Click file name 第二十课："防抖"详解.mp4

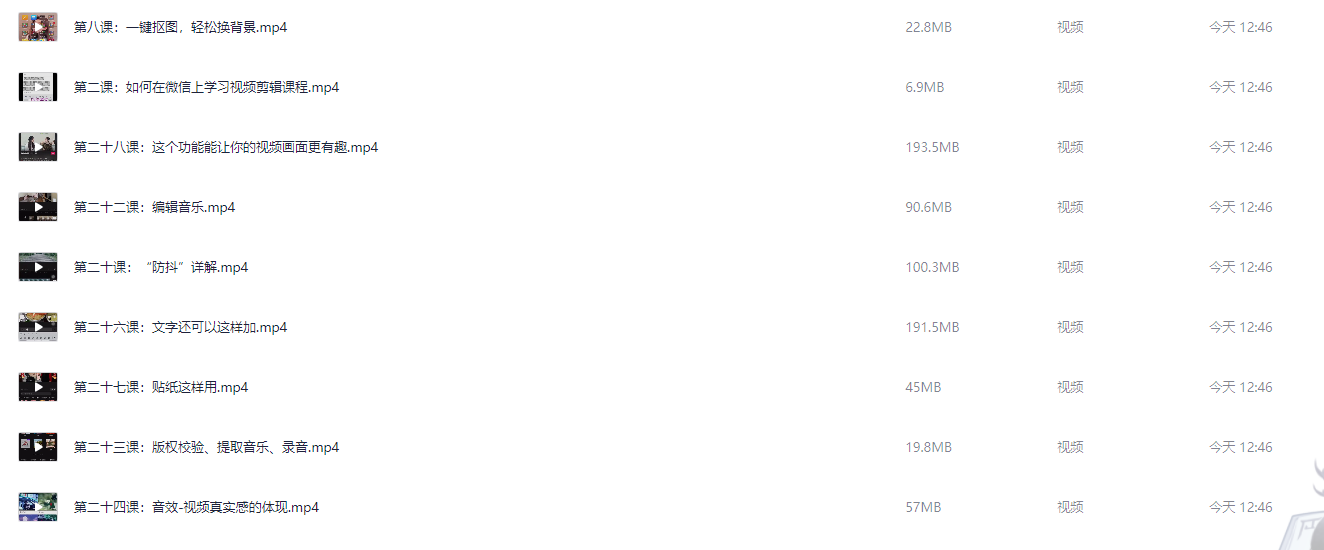click(161, 267)
